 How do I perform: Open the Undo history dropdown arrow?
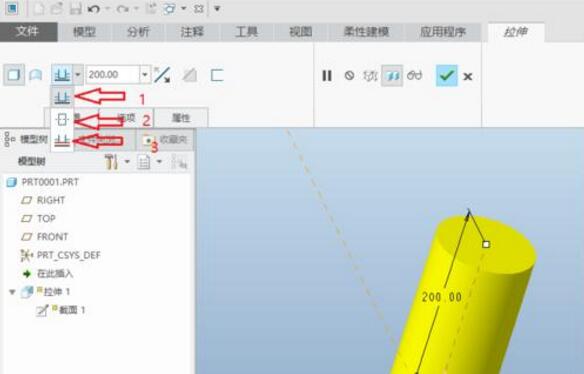coord(107,8)
